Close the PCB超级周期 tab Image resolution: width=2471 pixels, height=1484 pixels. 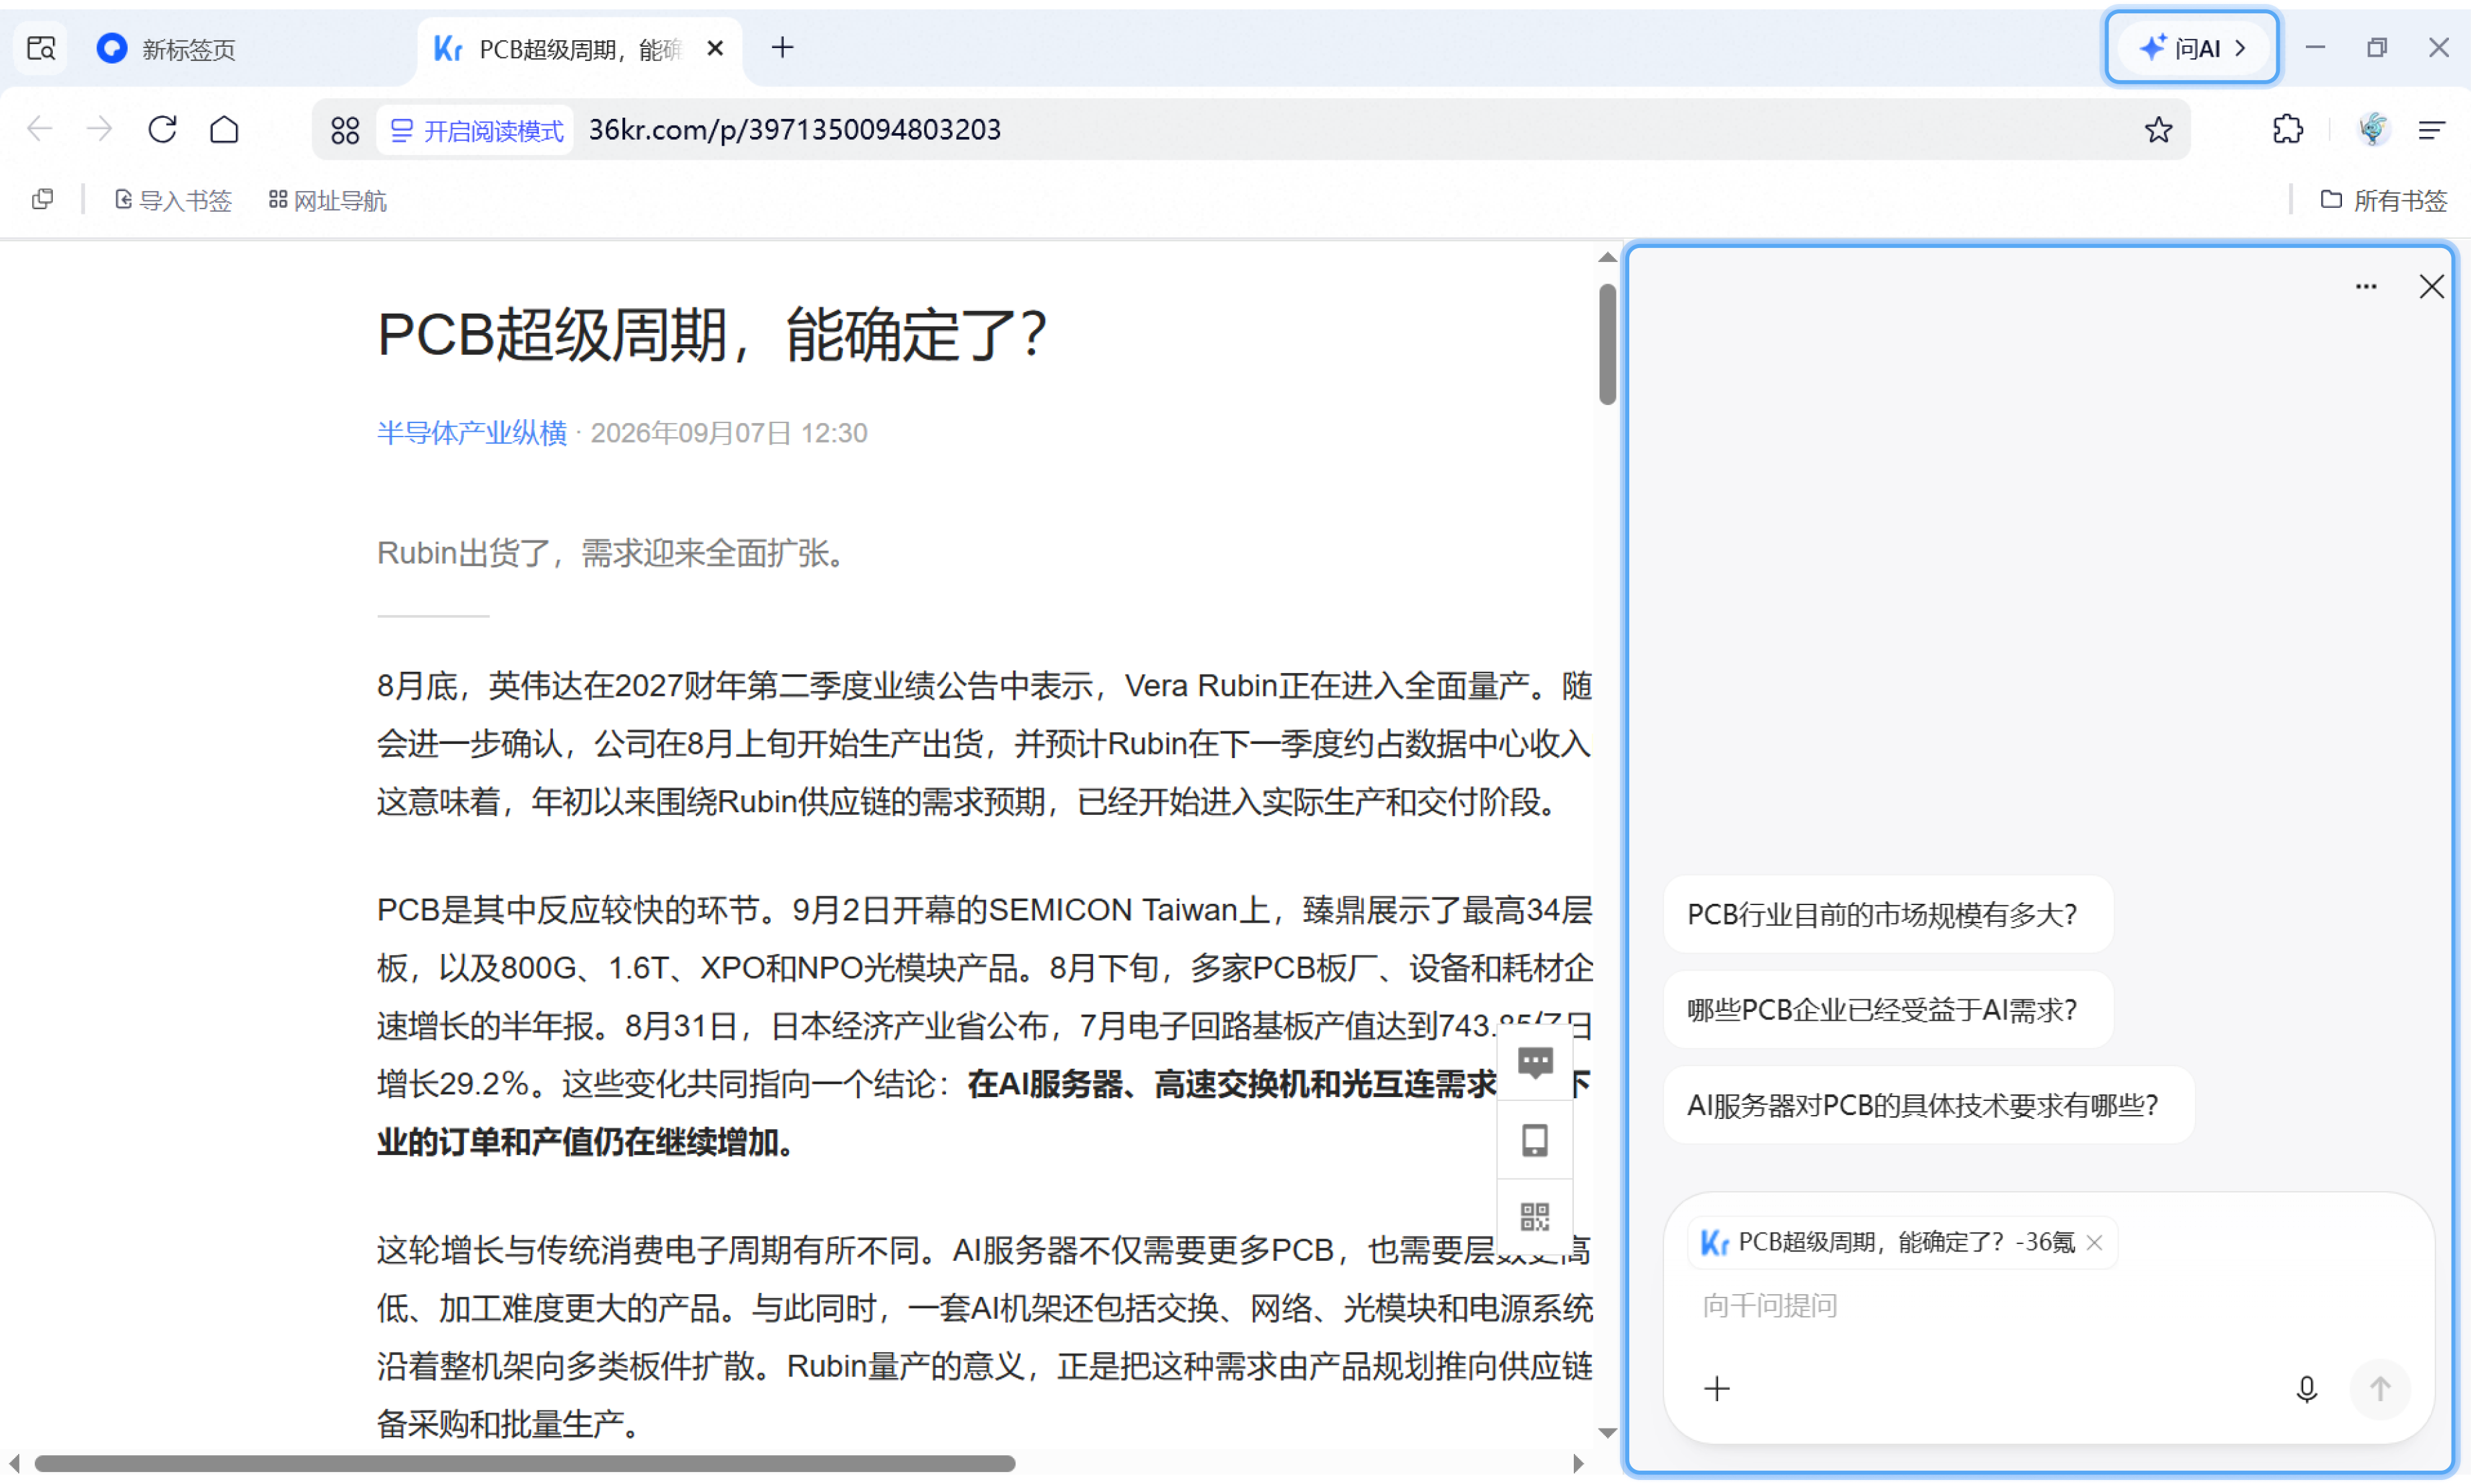715,48
